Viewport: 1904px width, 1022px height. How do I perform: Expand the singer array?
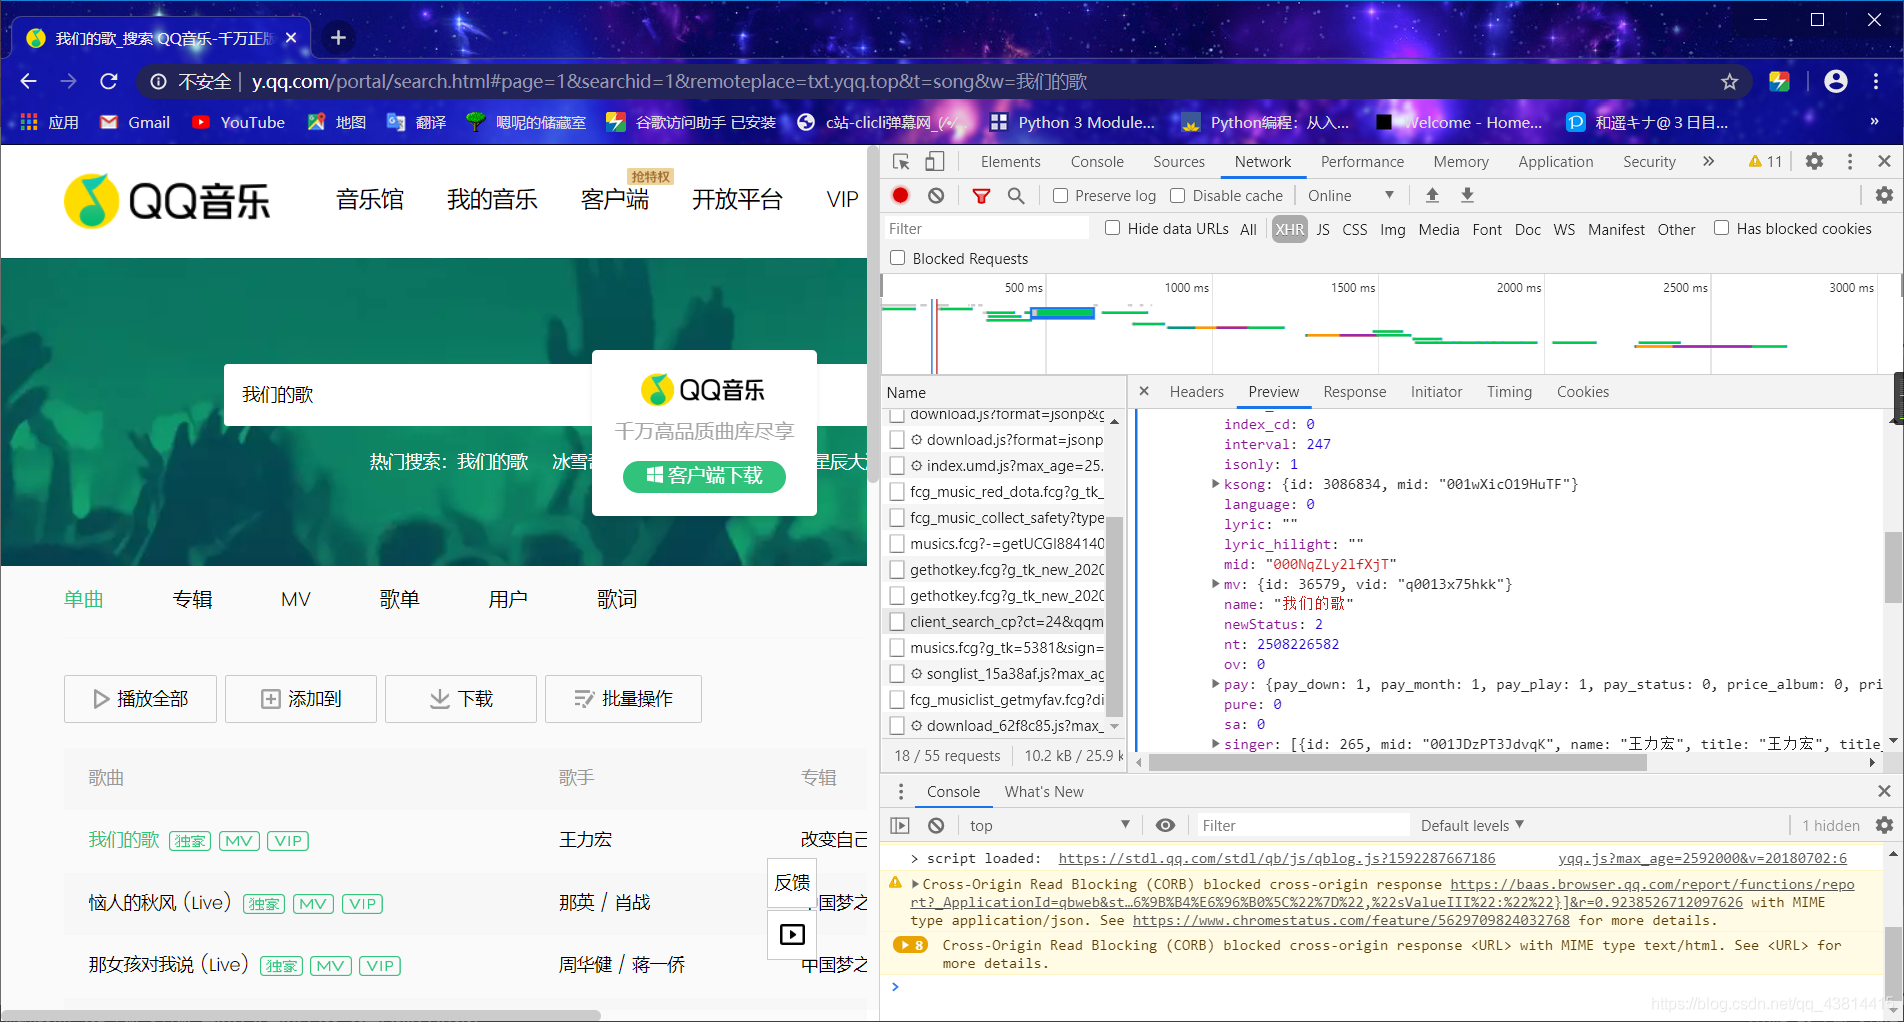pyautogui.click(x=1215, y=744)
